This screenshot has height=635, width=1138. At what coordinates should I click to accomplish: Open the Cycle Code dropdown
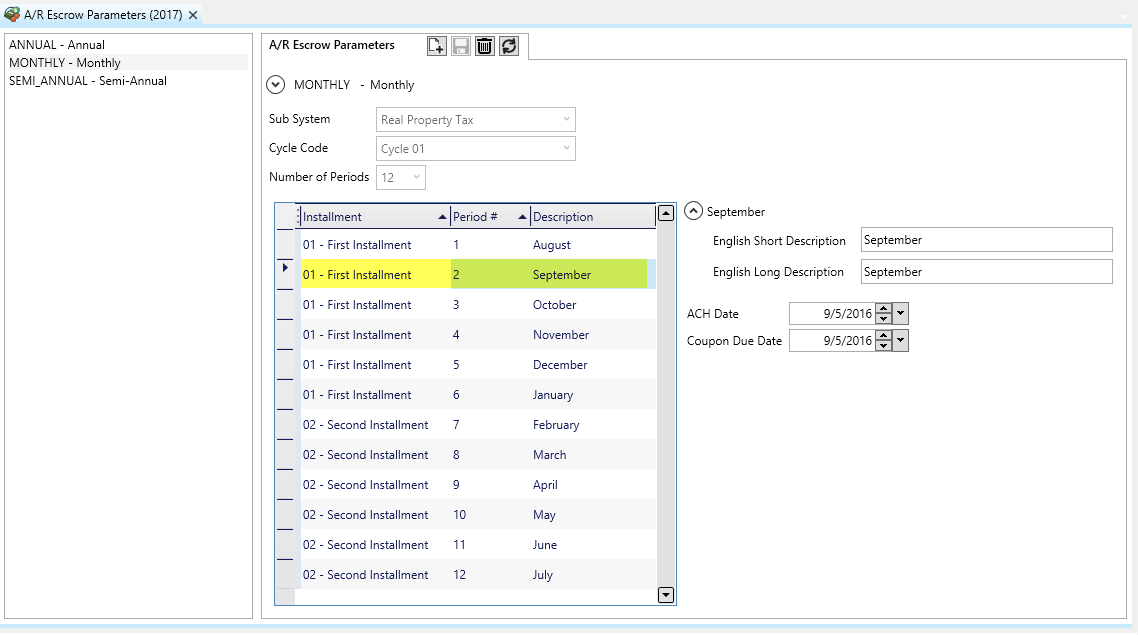[x=566, y=149]
